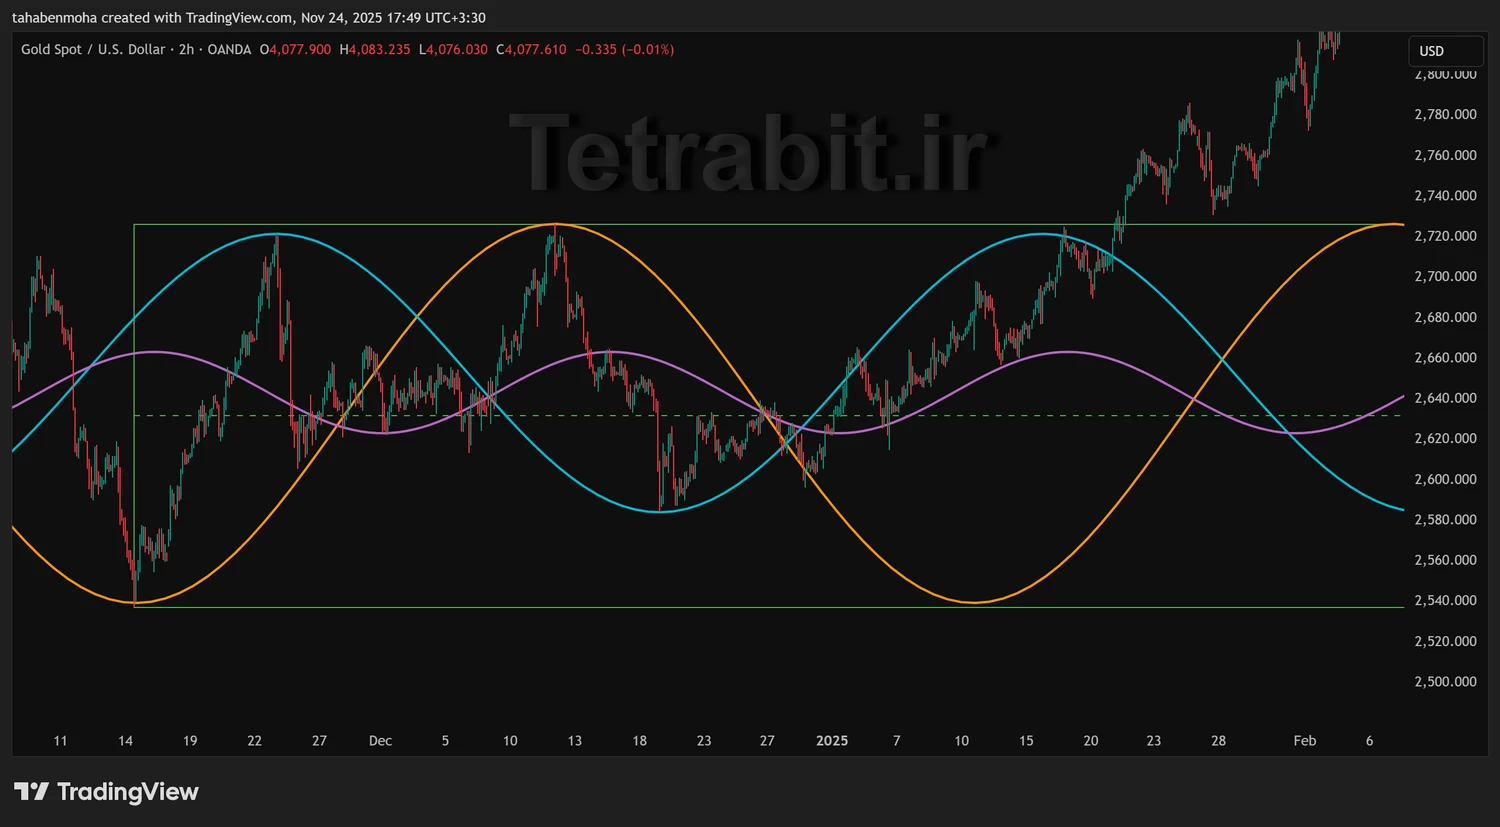Click the 2,620.000 price axis label
Image resolution: width=1500 pixels, height=827 pixels.
[1445, 438]
